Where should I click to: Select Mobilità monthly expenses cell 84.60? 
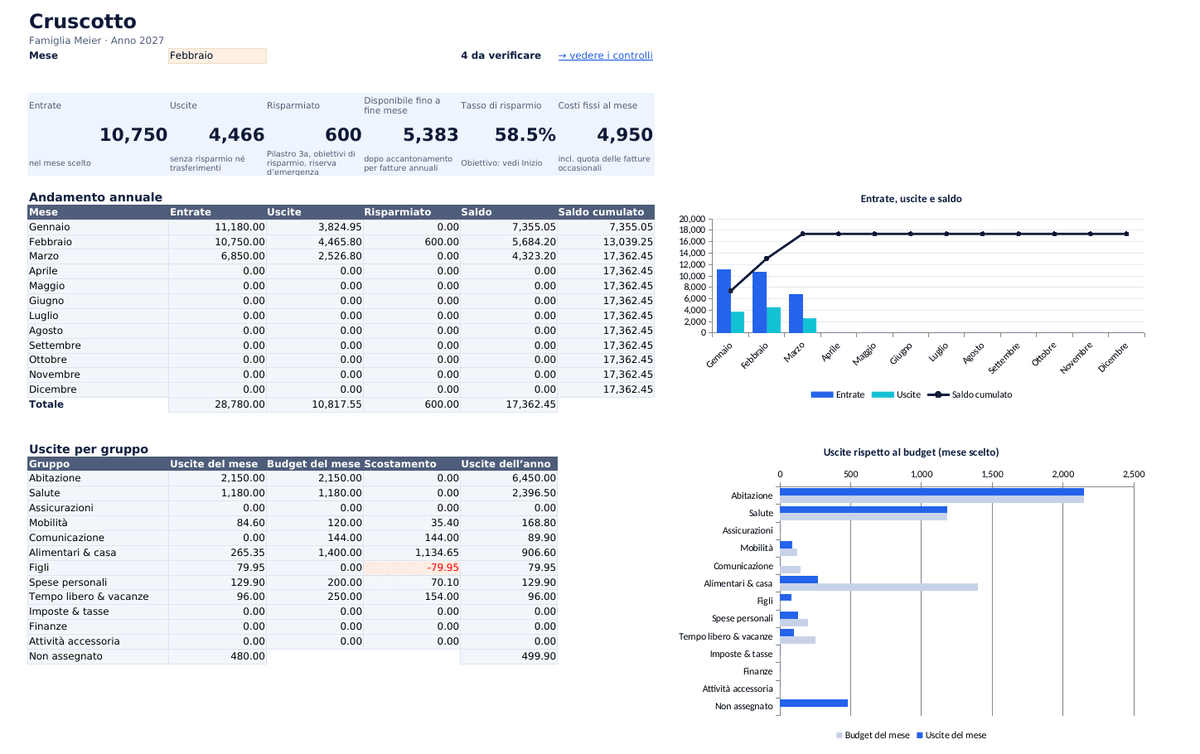pyautogui.click(x=217, y=522)
